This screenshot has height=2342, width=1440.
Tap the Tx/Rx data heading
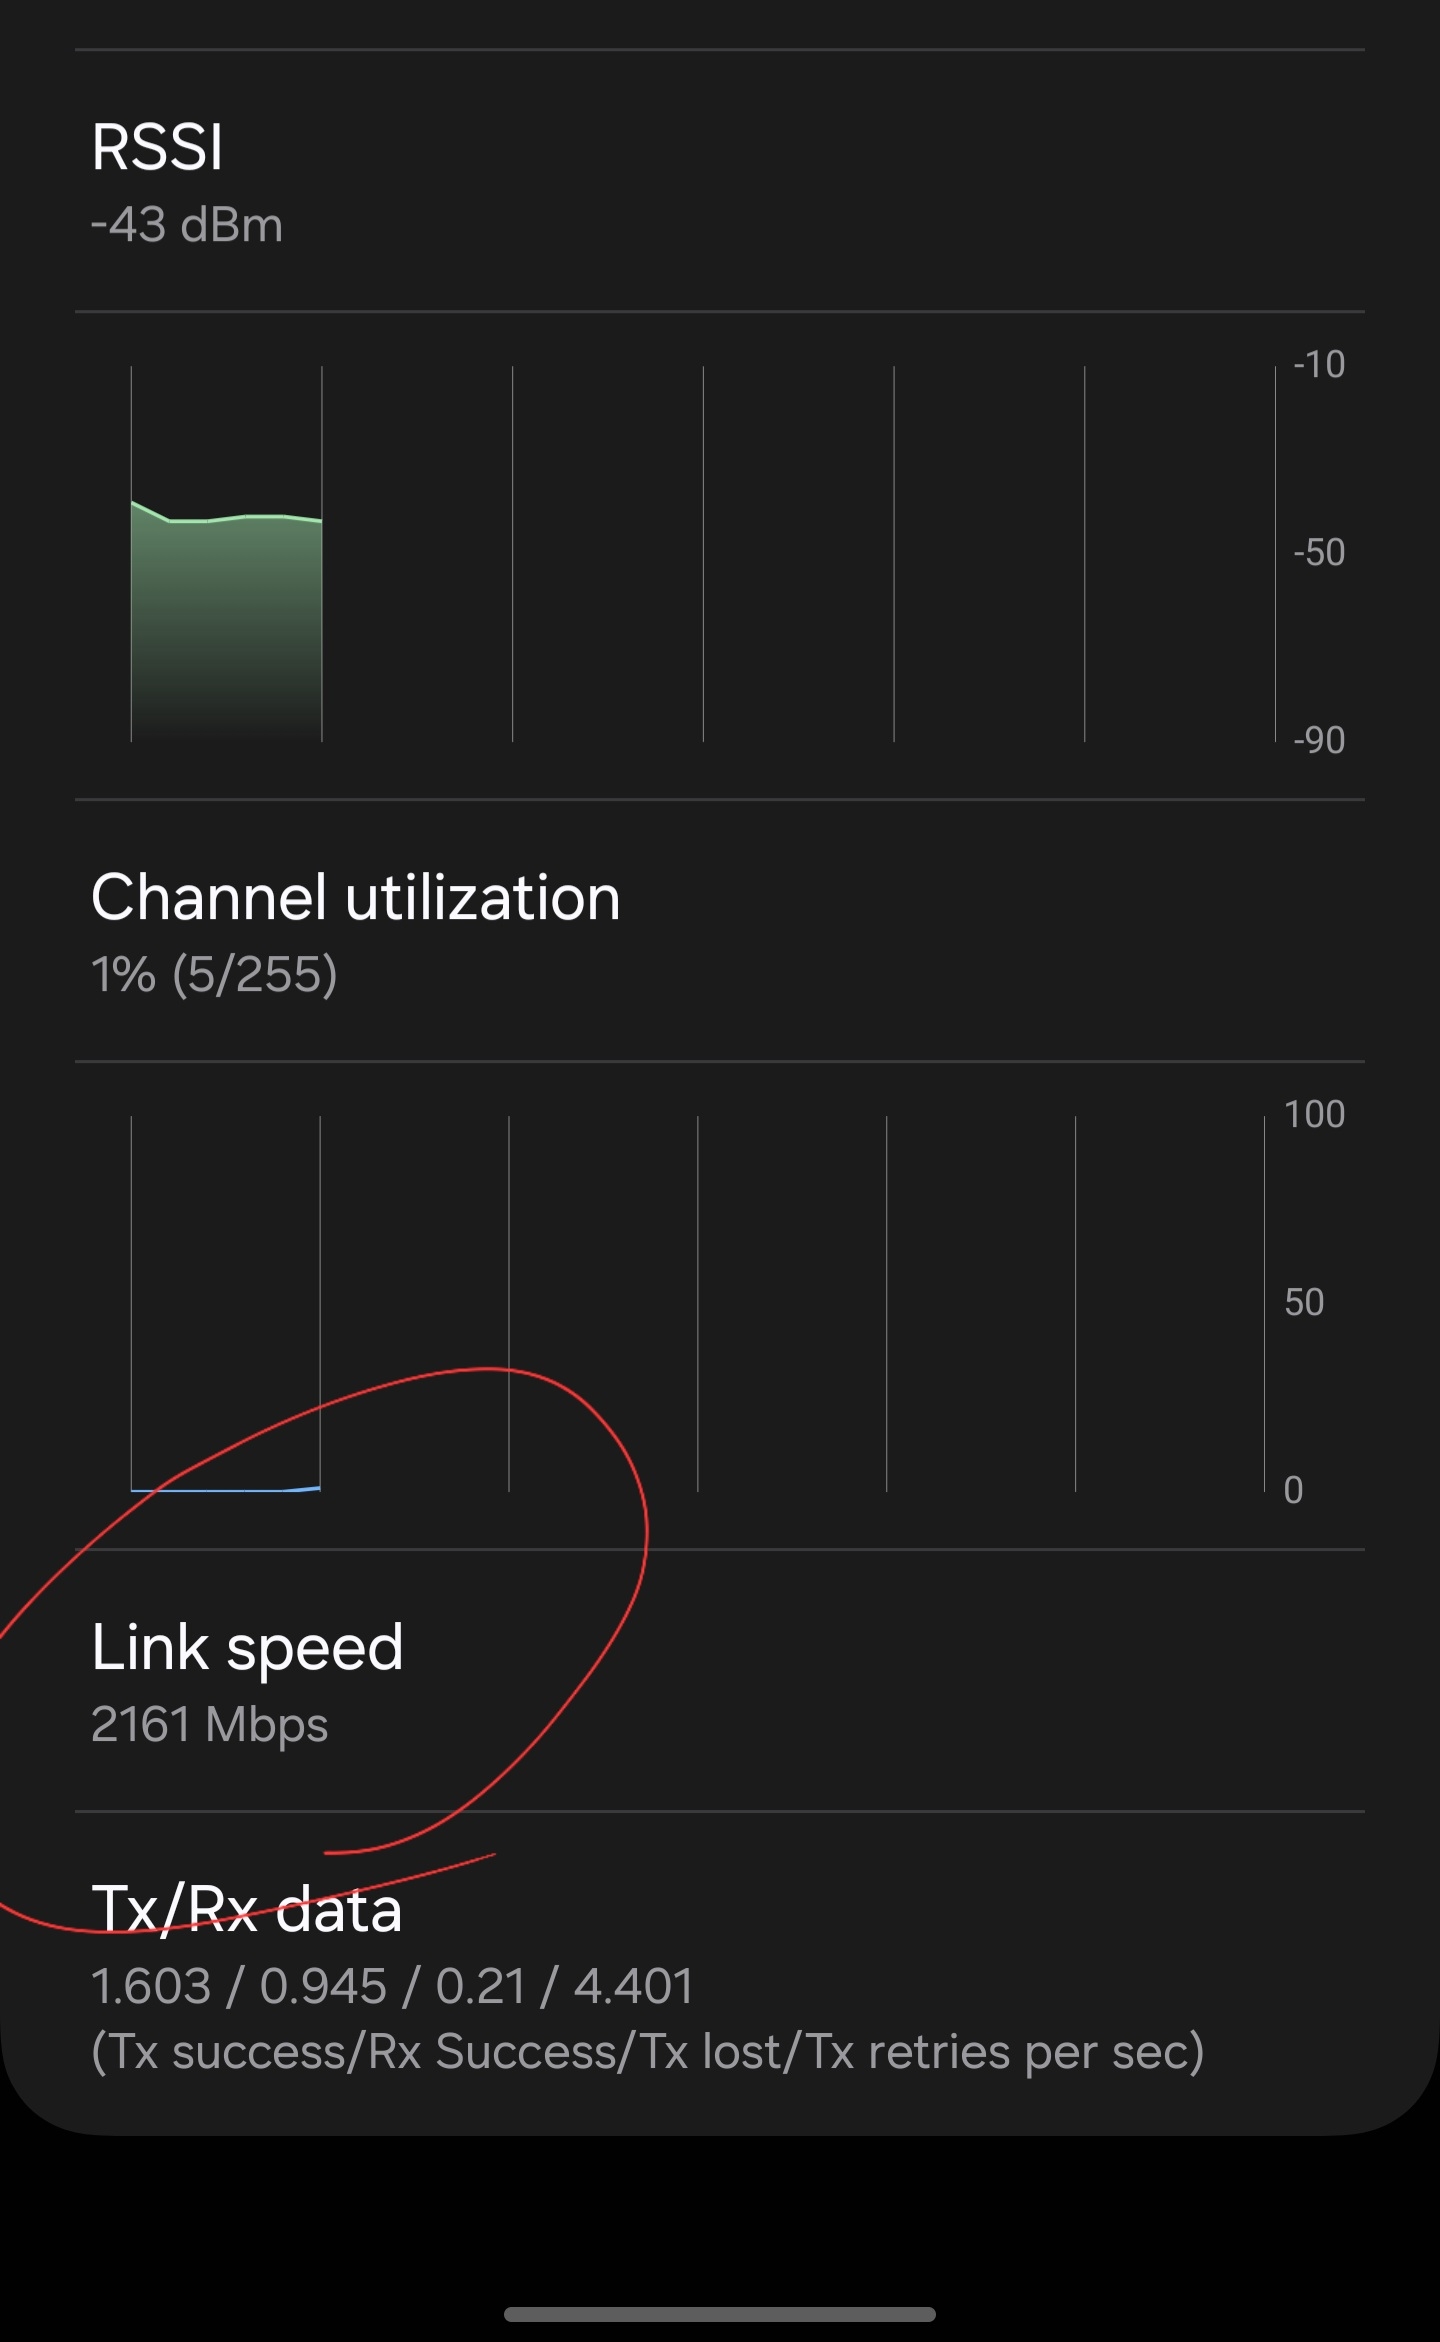point(247,1909)
